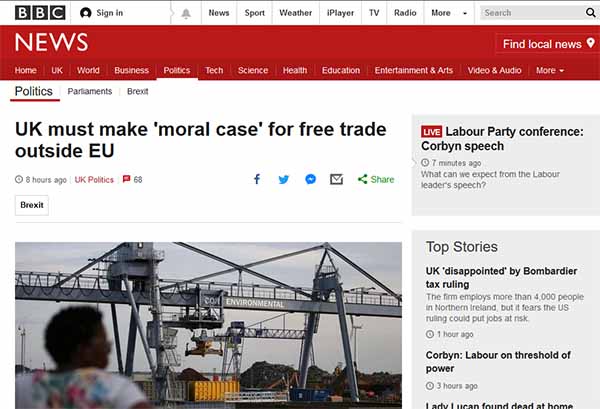The width and height of the screenshot is (600, 409).
Task: Open Parliaments sub-navigation item
Action: 90,91
